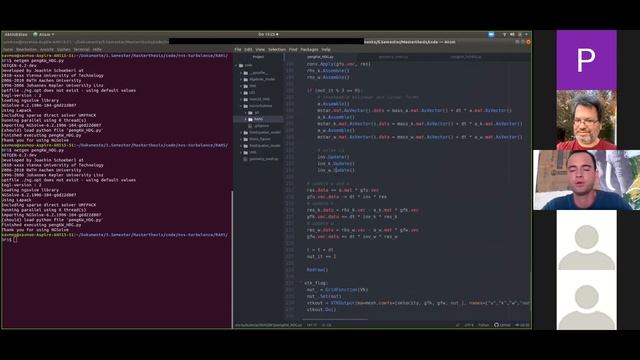Change the UTF-8 encoding in status bar
The width and height of the screenshot is (640, 360).
pos(469,325)
